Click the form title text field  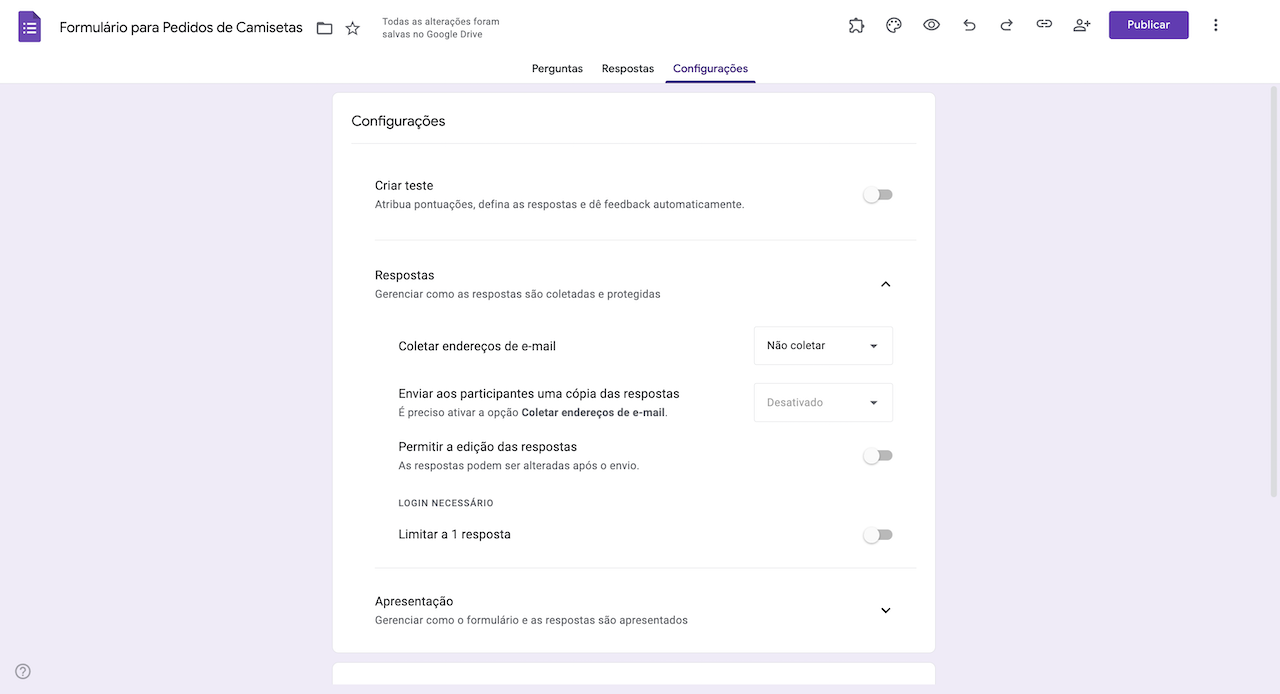(x=180, y=27)
